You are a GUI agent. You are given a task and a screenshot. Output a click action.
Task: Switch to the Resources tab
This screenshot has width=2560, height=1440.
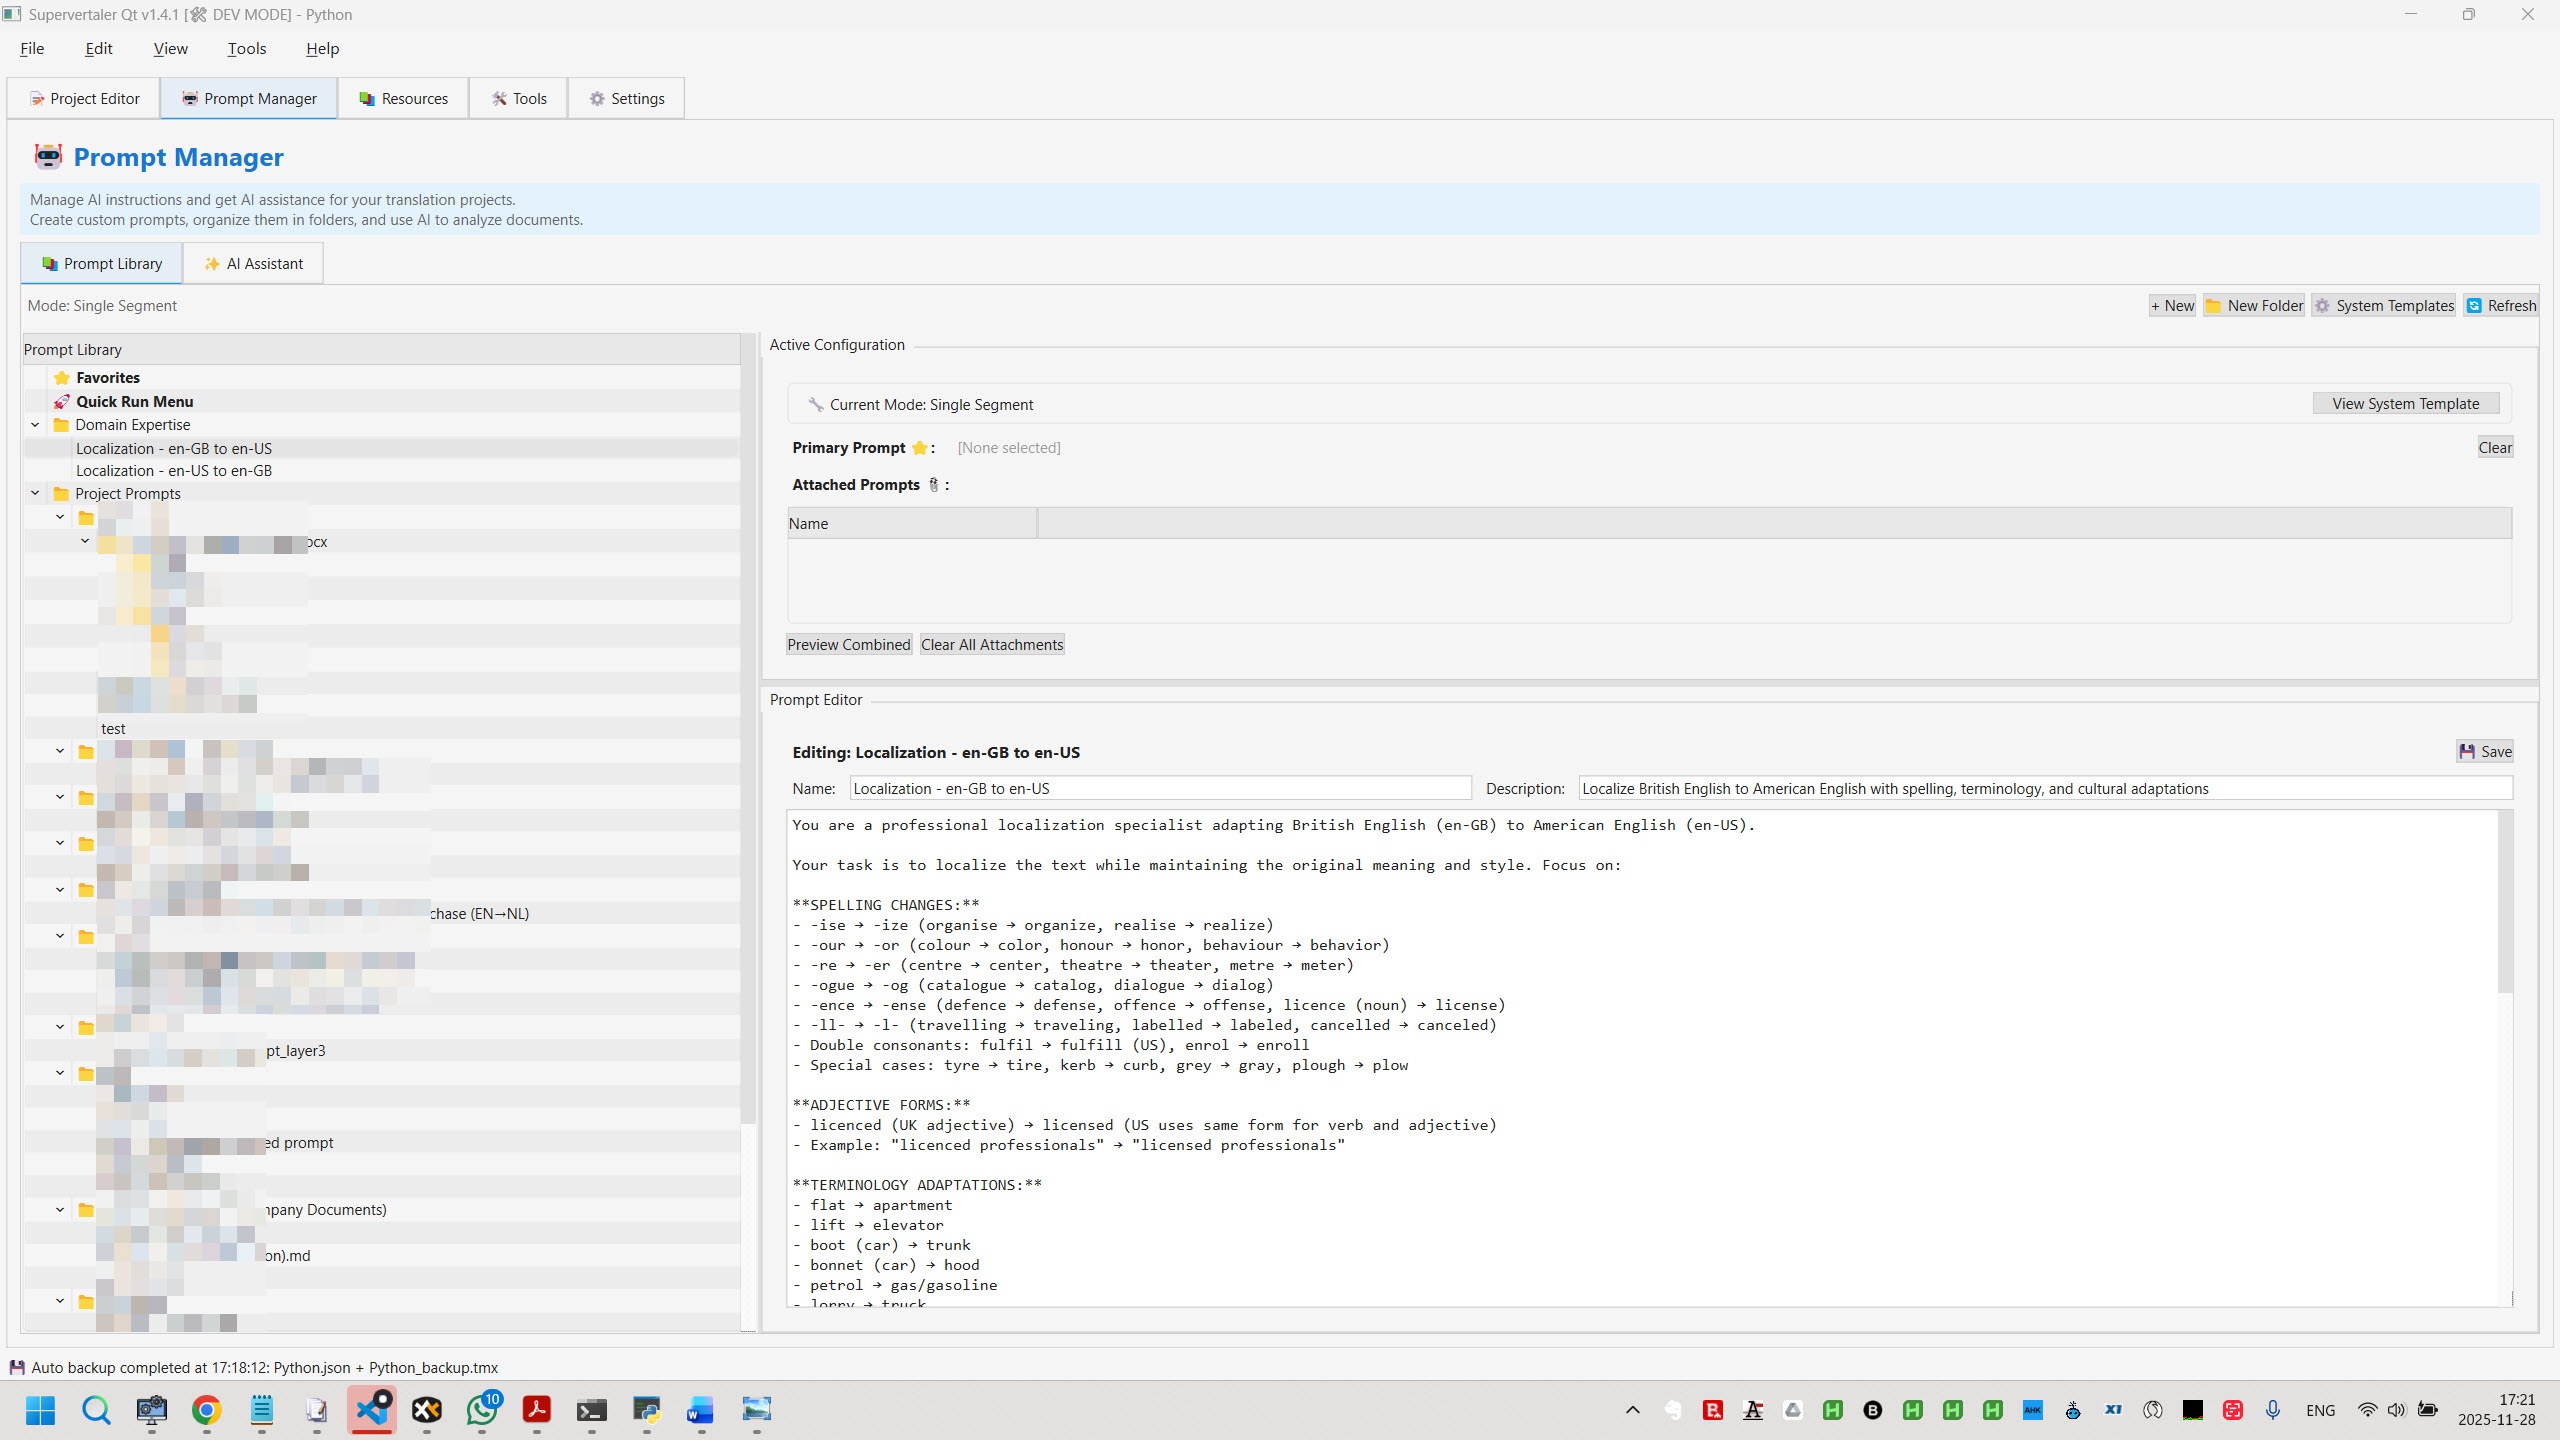tap(403, 99)
